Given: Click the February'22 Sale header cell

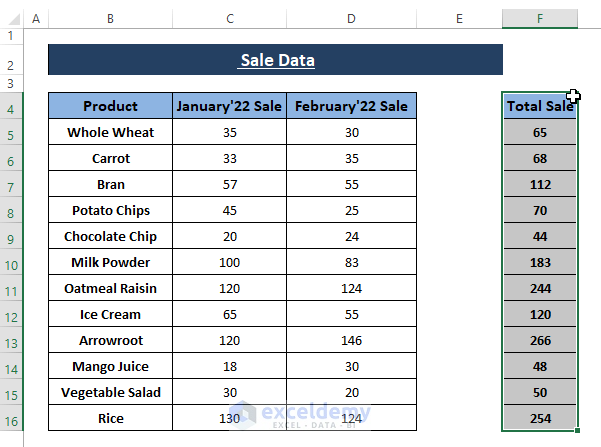Looking at the screenshot, I should [x=351, y=107].
